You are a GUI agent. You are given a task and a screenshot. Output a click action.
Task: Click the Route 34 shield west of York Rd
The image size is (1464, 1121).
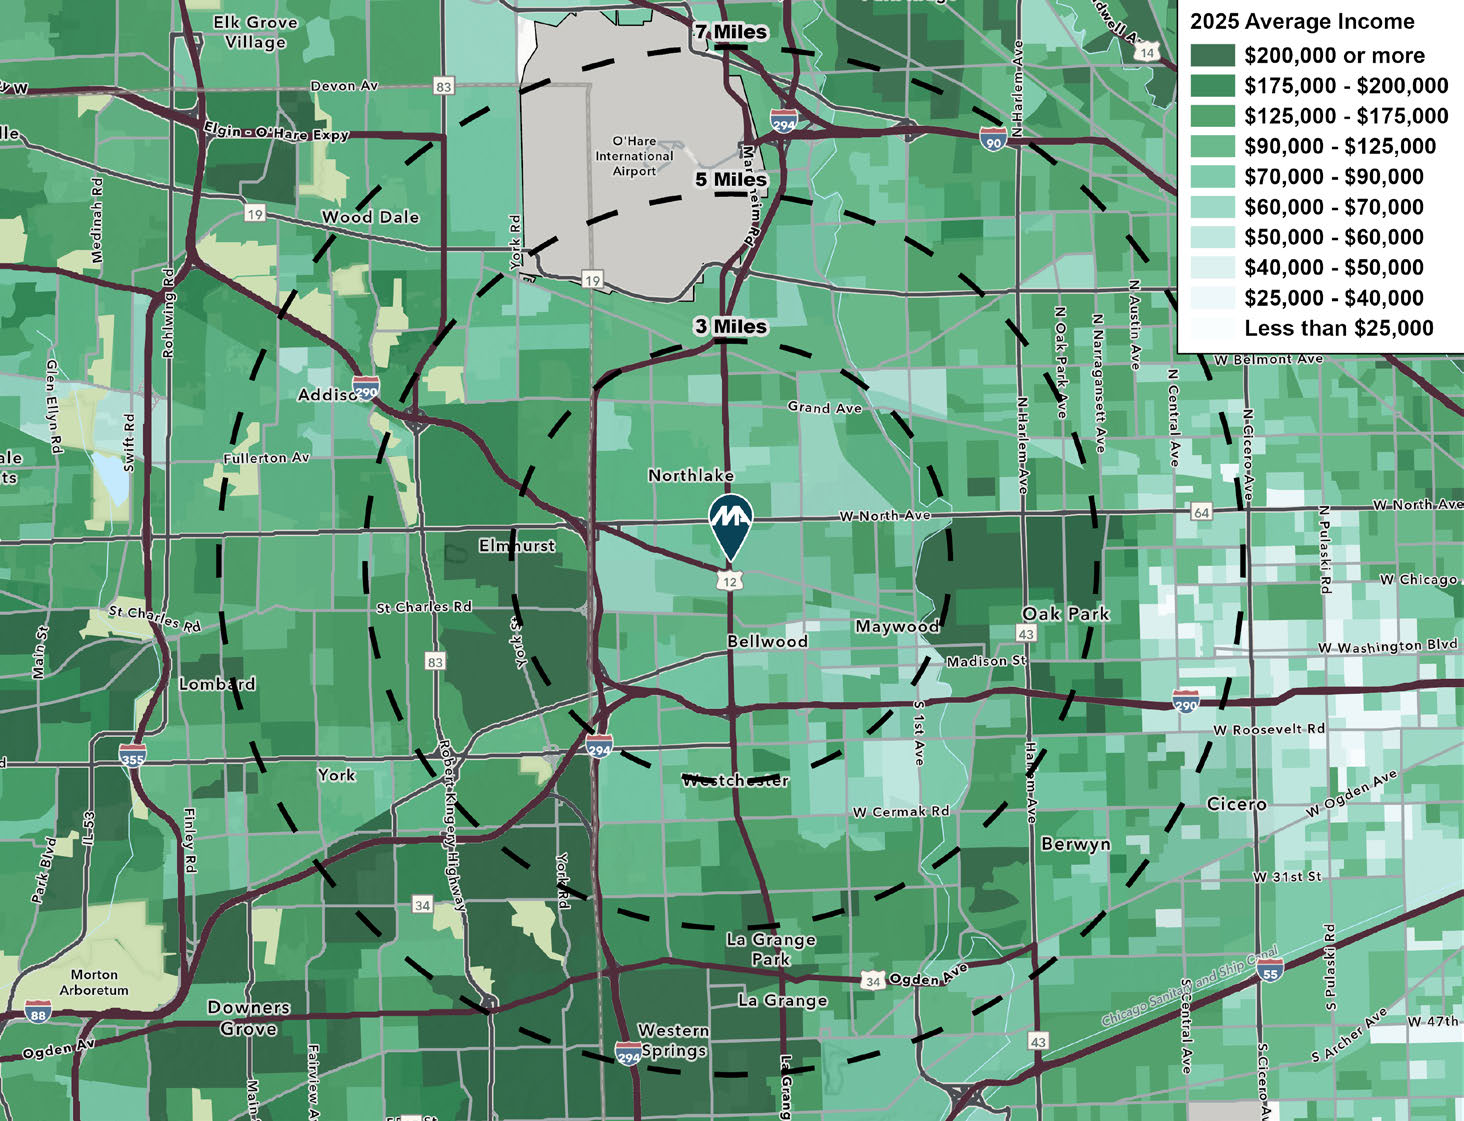[422, 905]
